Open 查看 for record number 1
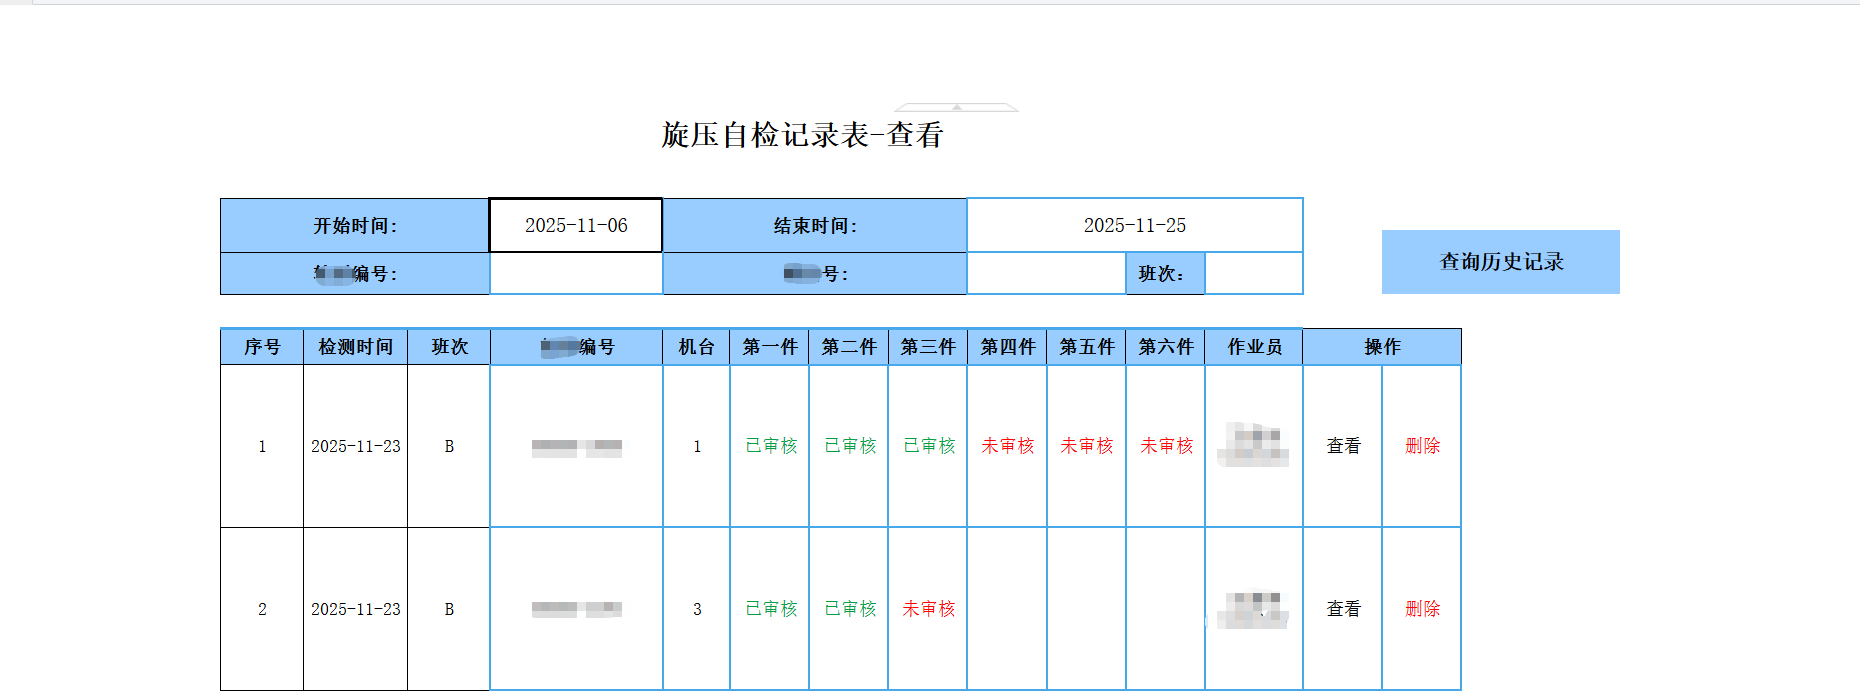Screen dimensions: 1860x691 tap(1343, 446)
